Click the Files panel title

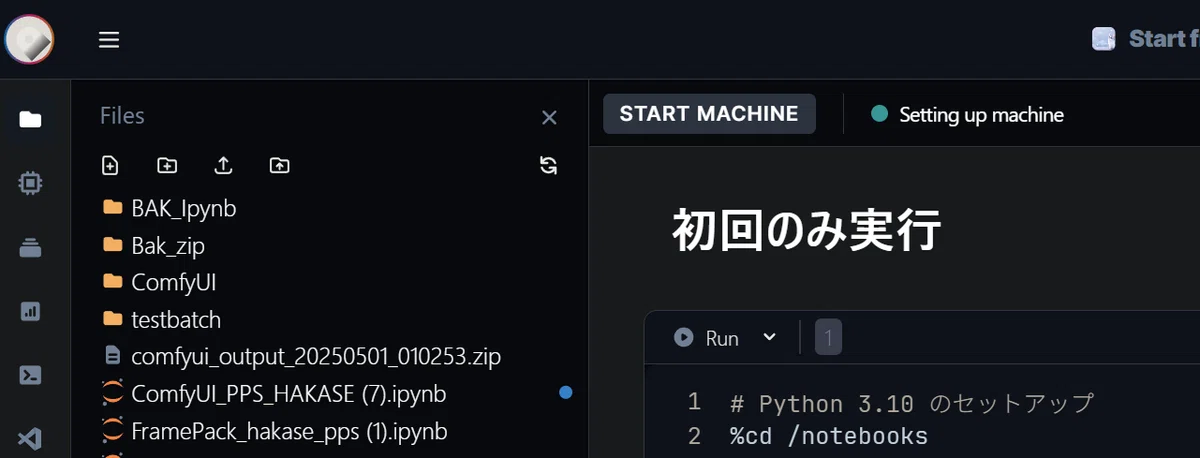[122, 116]
